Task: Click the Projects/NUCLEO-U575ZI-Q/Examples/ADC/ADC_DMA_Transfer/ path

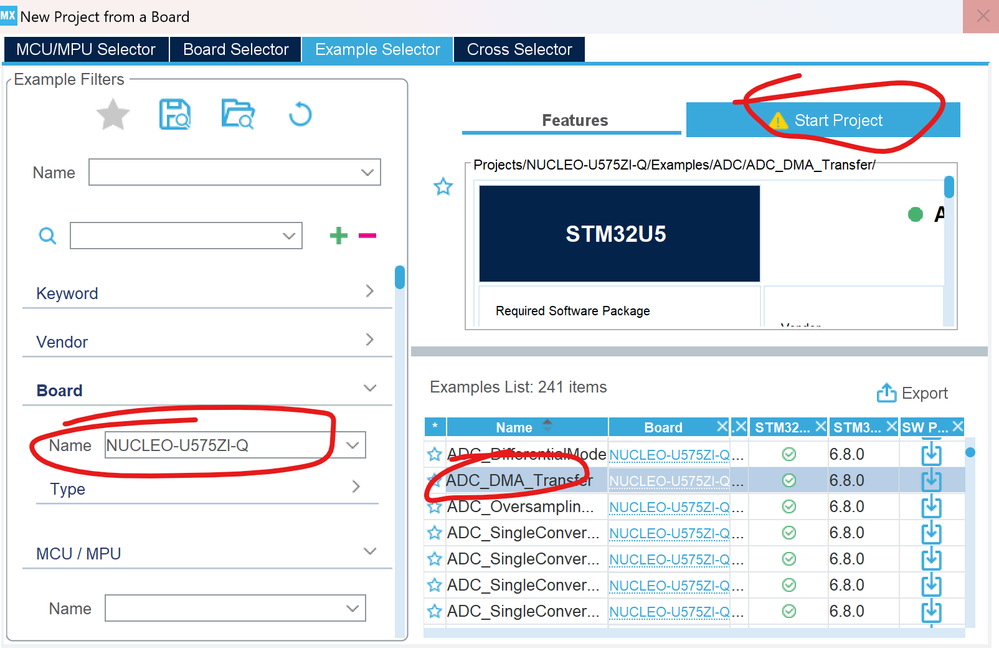Action: click(x=674, y=164)
